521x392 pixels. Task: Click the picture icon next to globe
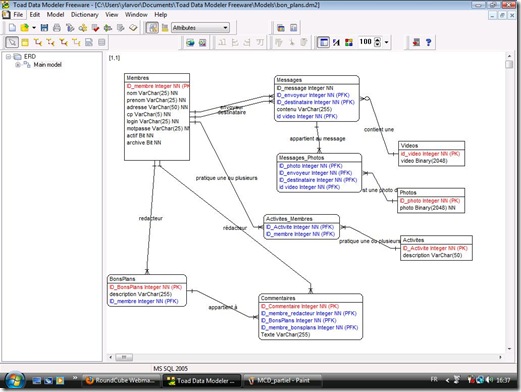point(203,42)
